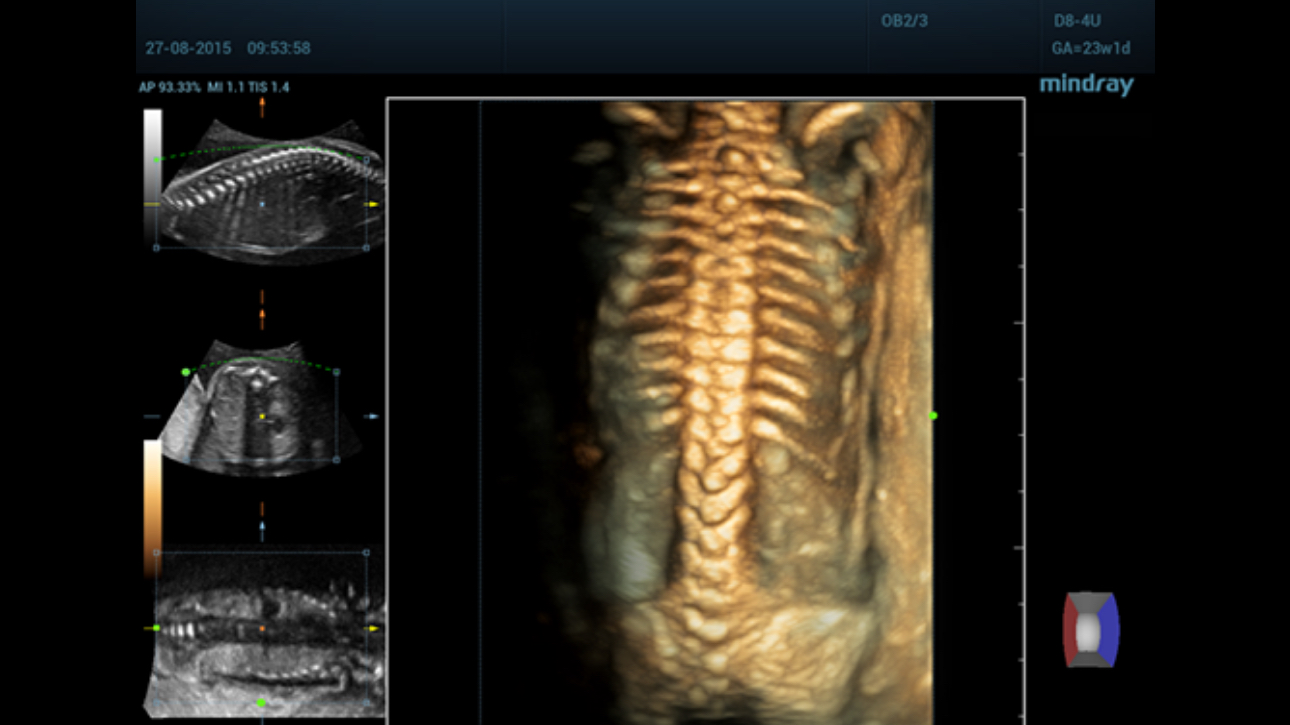Click center point of top sagittal plane
This screenshot has width=1290, height=725.
pos(262,204)
